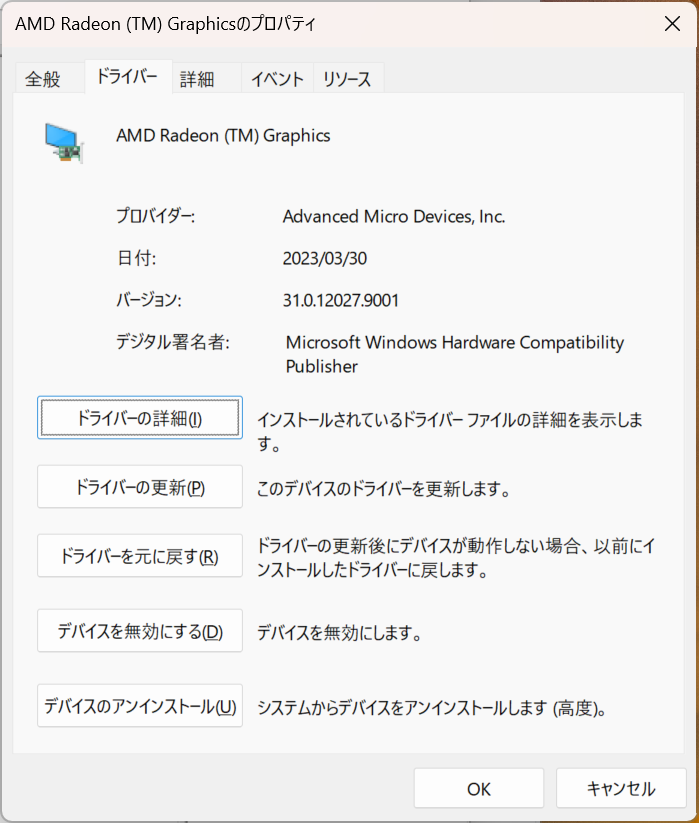
Task: Click the driver version 31.0.12027.9001 text
Action: coord(341,300)
